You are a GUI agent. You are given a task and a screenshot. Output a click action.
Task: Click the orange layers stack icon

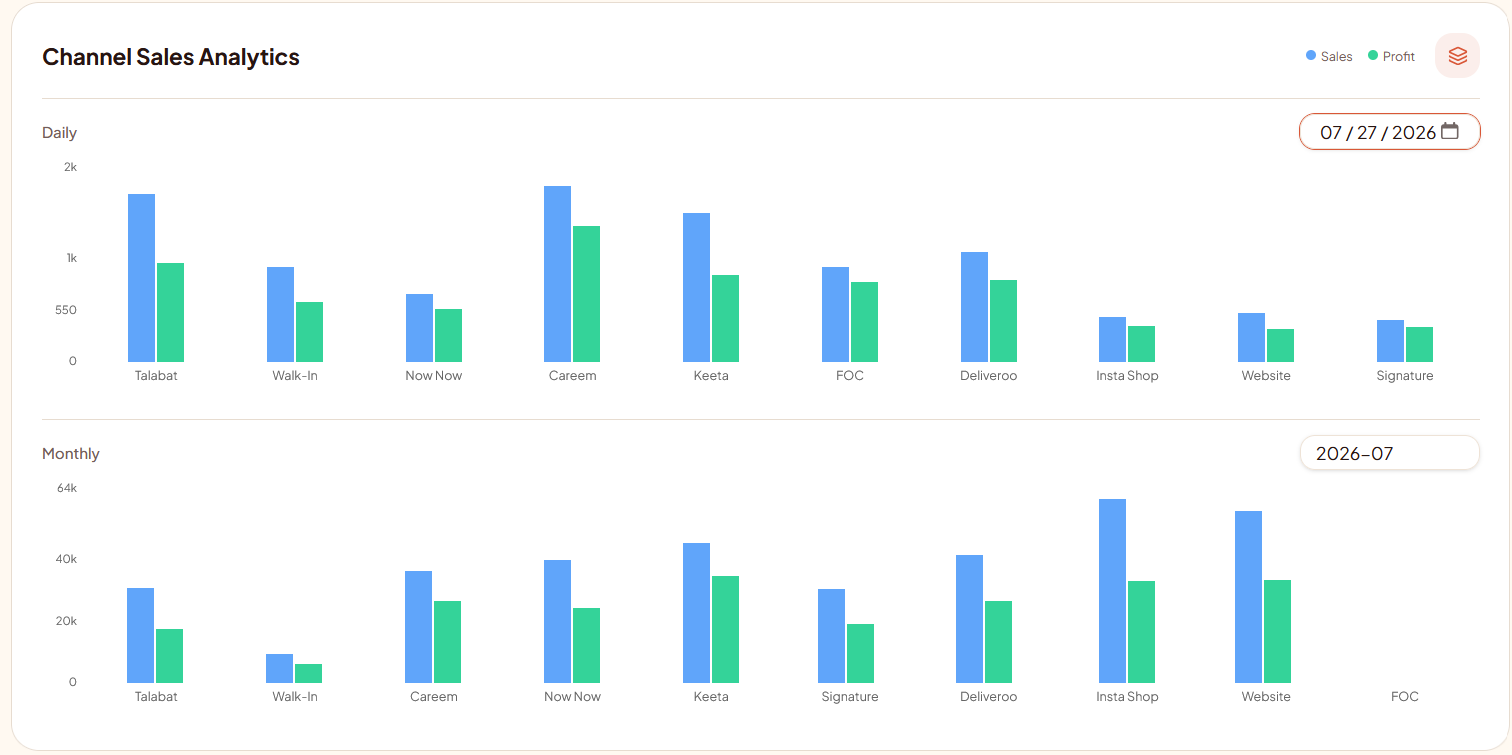1457,56
